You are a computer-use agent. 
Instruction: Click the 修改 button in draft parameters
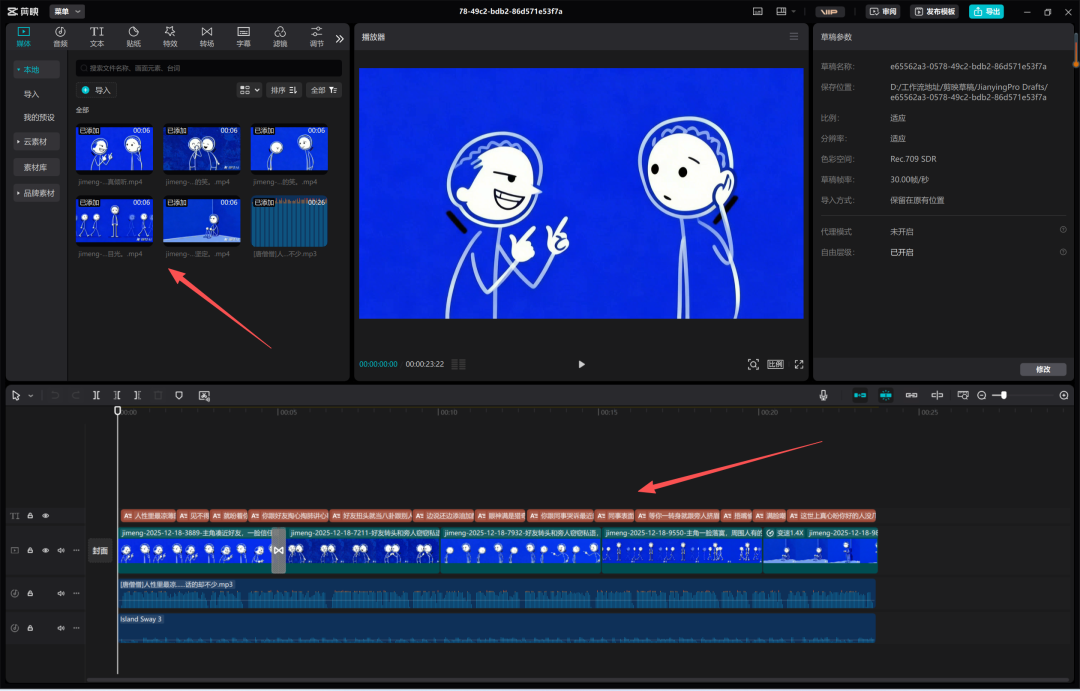tap(1043, 369)
